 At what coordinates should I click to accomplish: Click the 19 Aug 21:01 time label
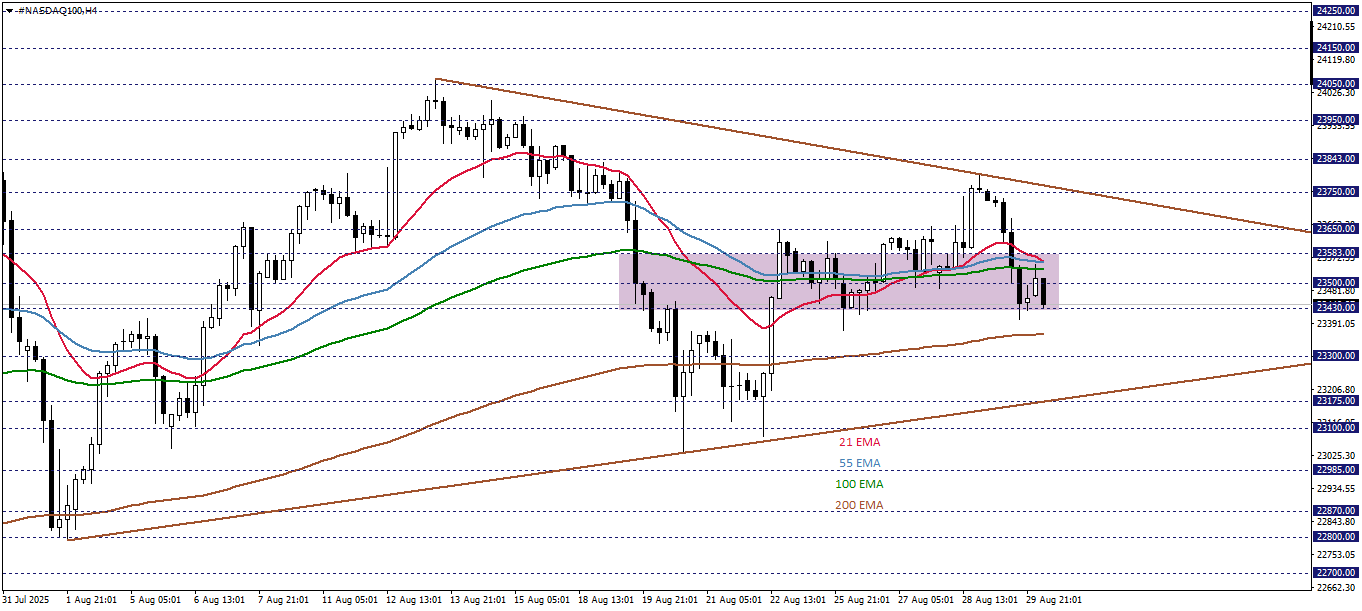click(x=670, y=600)
